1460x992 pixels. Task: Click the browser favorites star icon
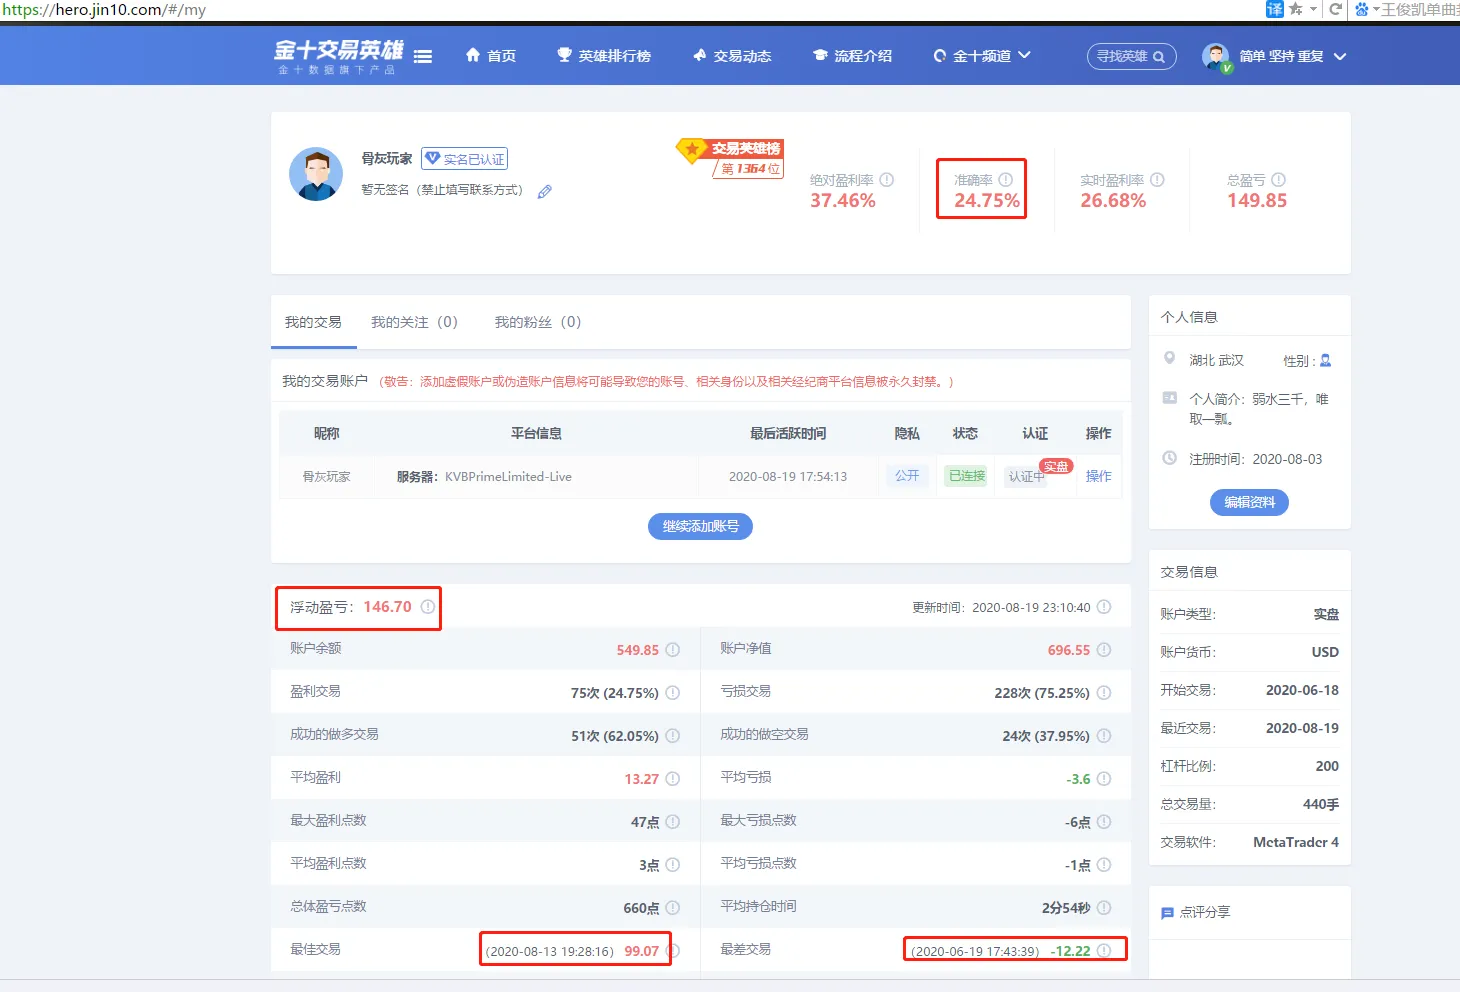[1296, 9]
